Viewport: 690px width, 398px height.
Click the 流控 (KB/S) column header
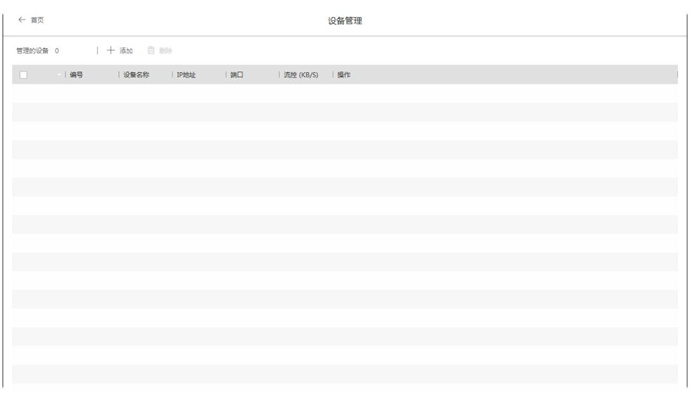coord(301,75)
